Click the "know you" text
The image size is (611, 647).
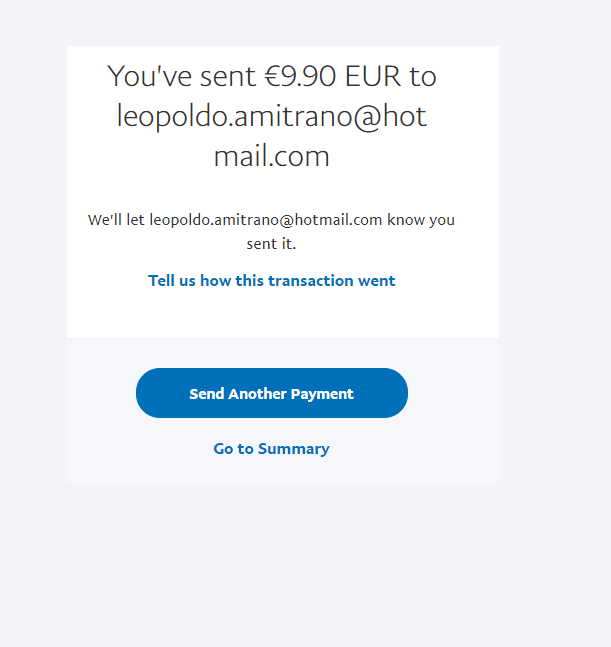pyautogui.click(x=421, y=220)
